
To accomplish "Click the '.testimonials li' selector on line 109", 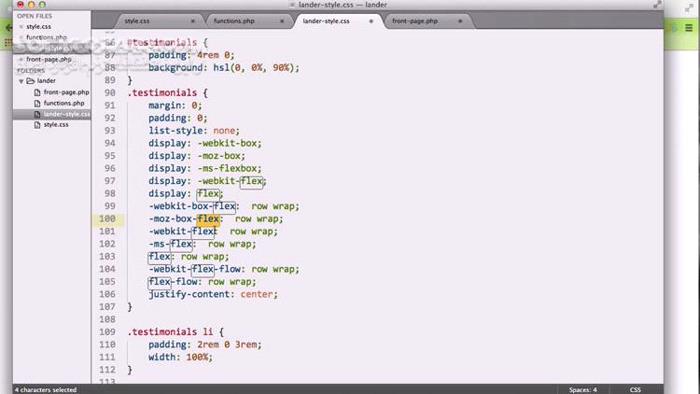I will pos(170,332).
